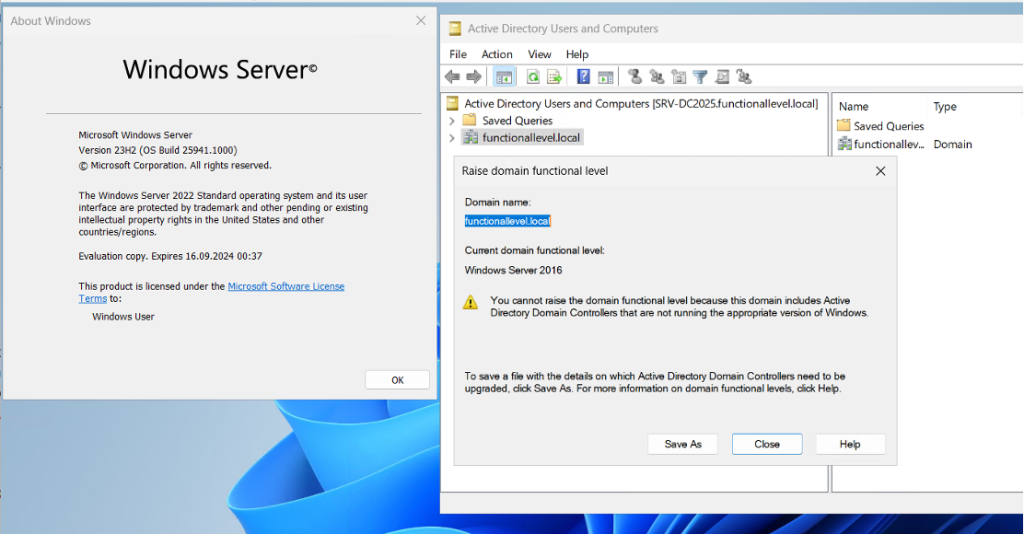This screenshot has height=534, width=1024.
Task: Click the 'Current domain functional level:' label
Action: pyautogui.click(x=534, y=251)
